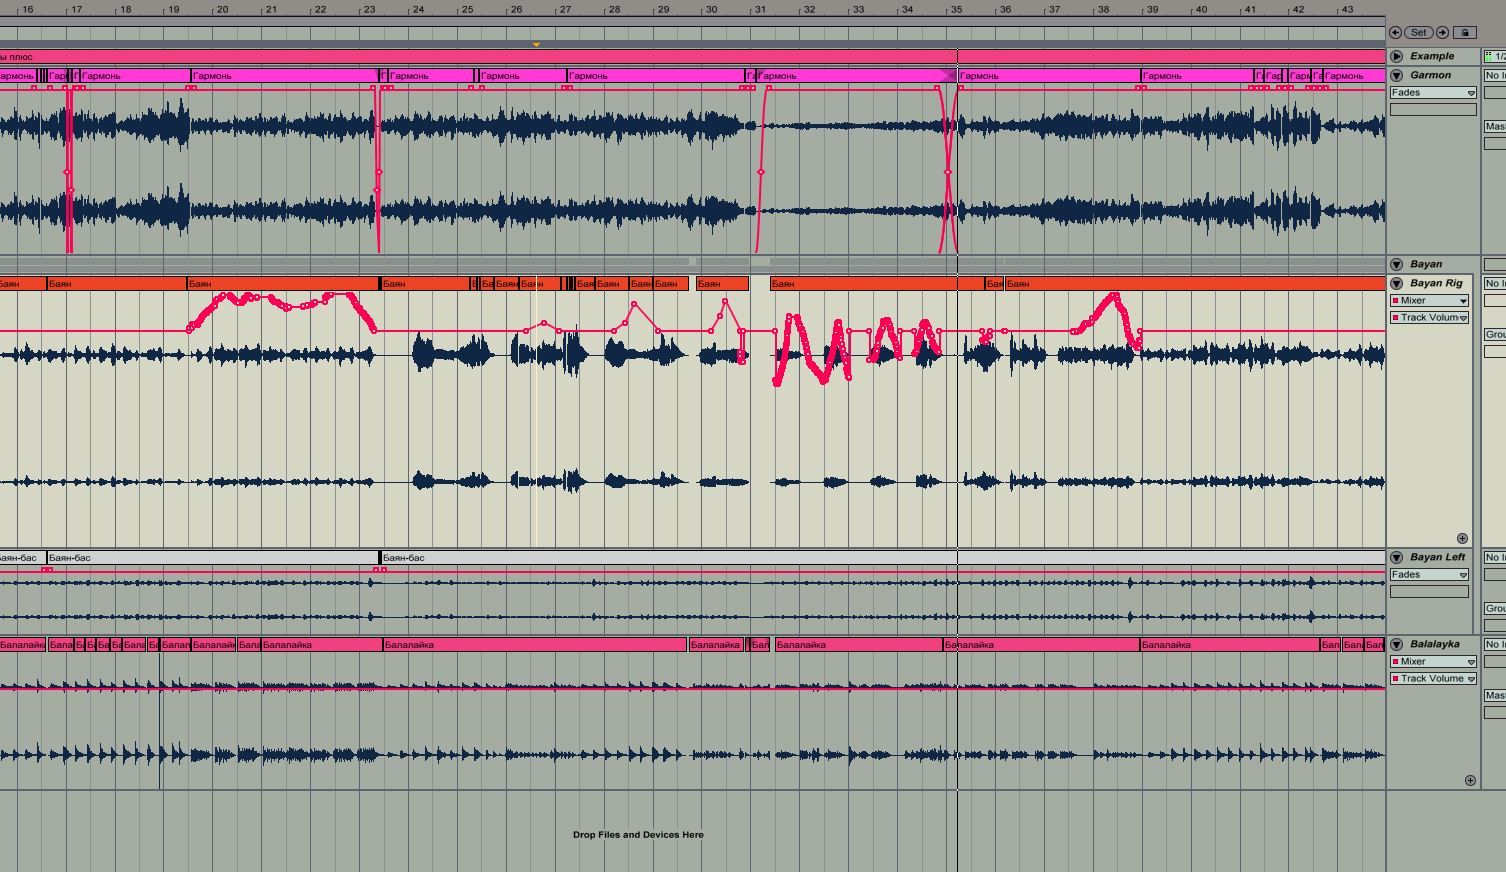
Task: Jump to the next locator arrow
Action: coord(1442,33)
